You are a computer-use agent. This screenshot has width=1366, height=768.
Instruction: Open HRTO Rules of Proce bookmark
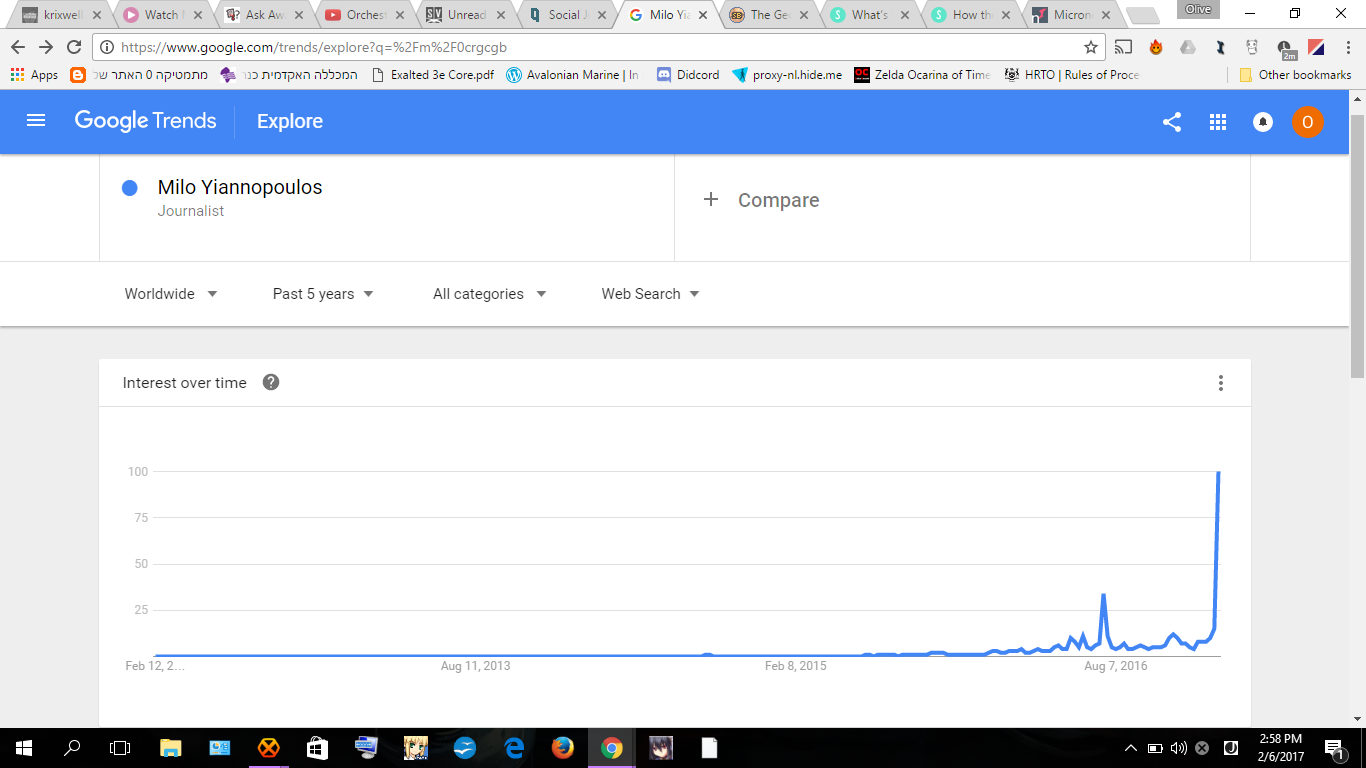click(x=1072, y=75)
